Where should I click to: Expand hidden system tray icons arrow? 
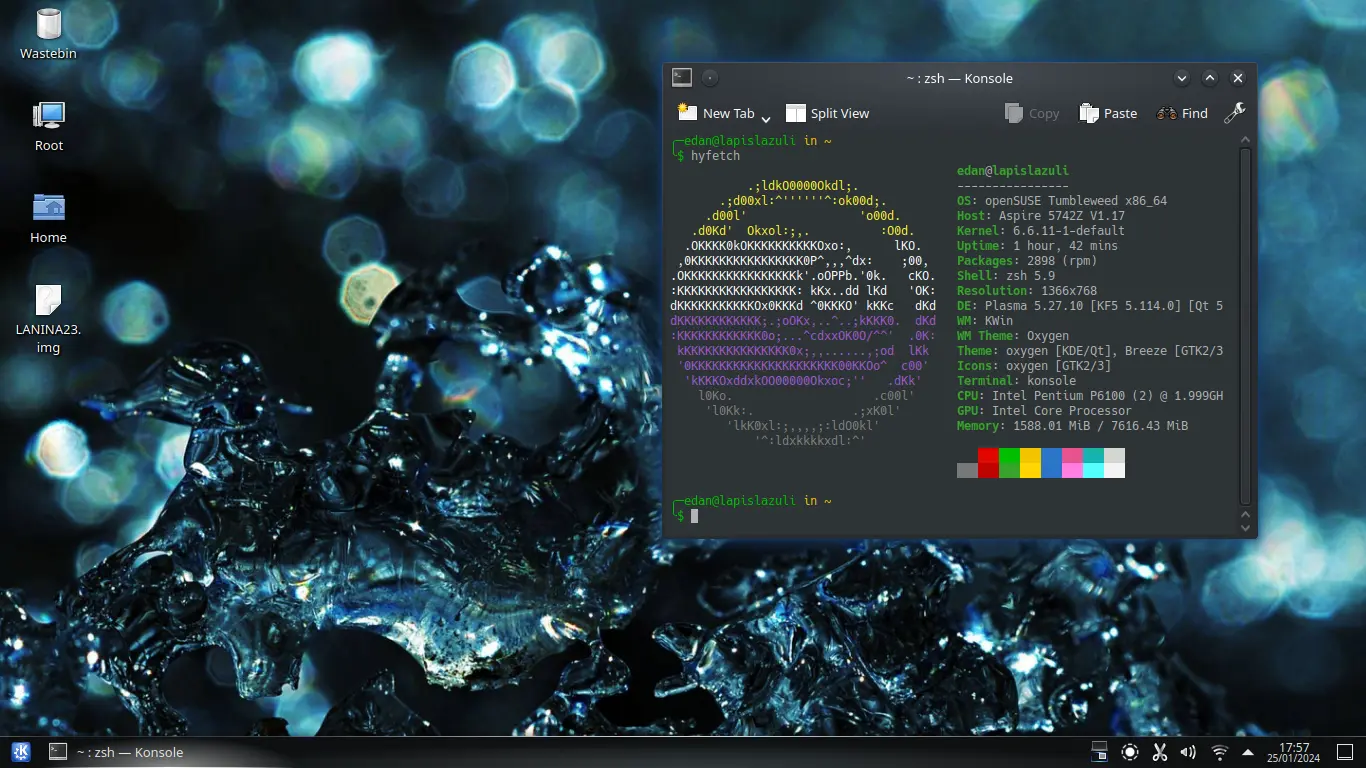coord(1247,752)
